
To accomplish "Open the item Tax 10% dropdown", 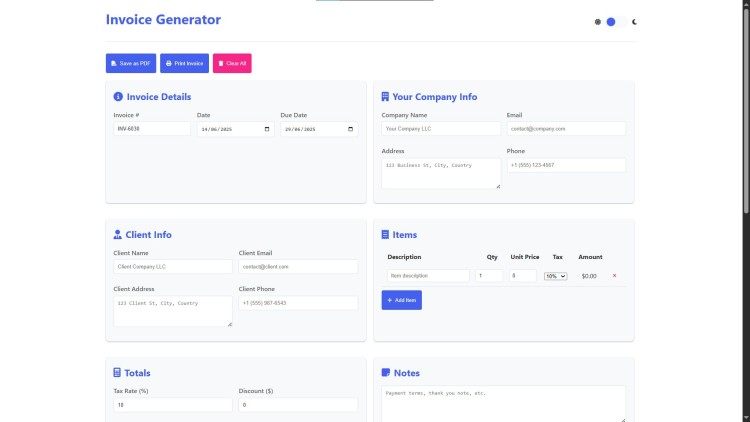I will 555,276.
